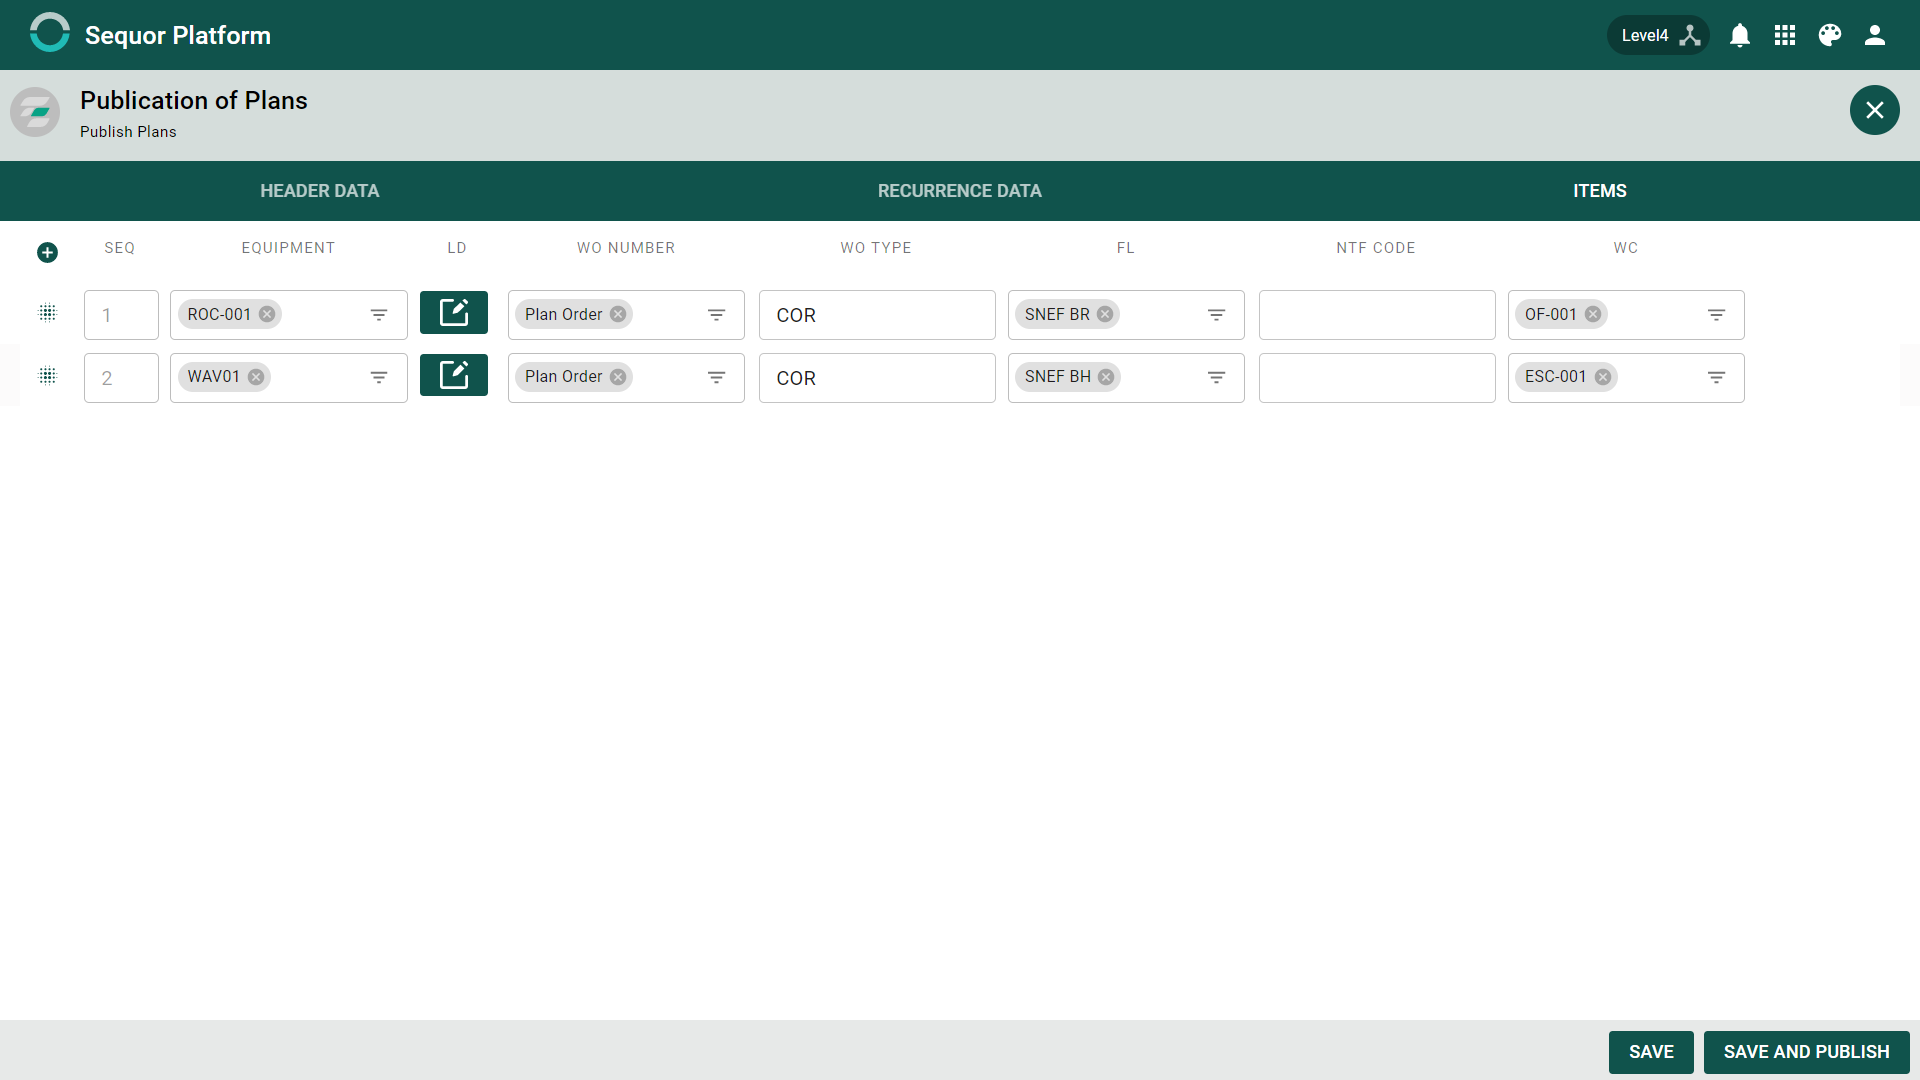Remove the ROC-001 equipment chip
Viewport: 1920px width, 1080px height.
coord(267,314)
